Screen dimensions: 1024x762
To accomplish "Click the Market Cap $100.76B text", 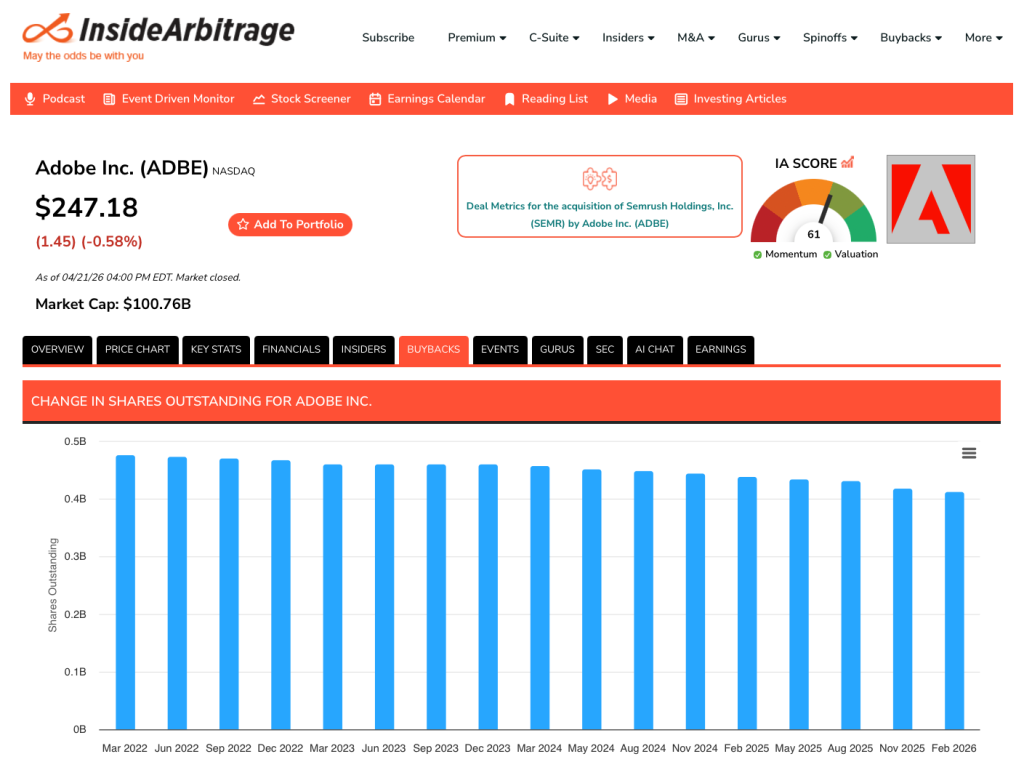I will [113, 304].
